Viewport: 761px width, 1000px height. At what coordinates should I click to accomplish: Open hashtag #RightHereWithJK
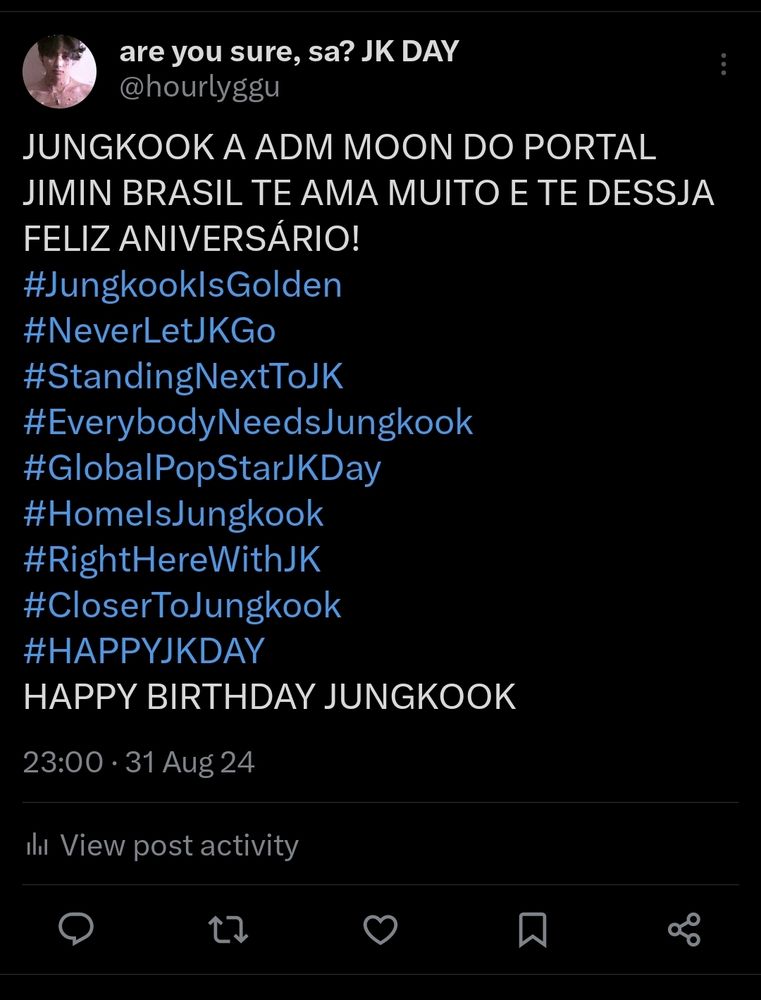click(x=172, y=561)
